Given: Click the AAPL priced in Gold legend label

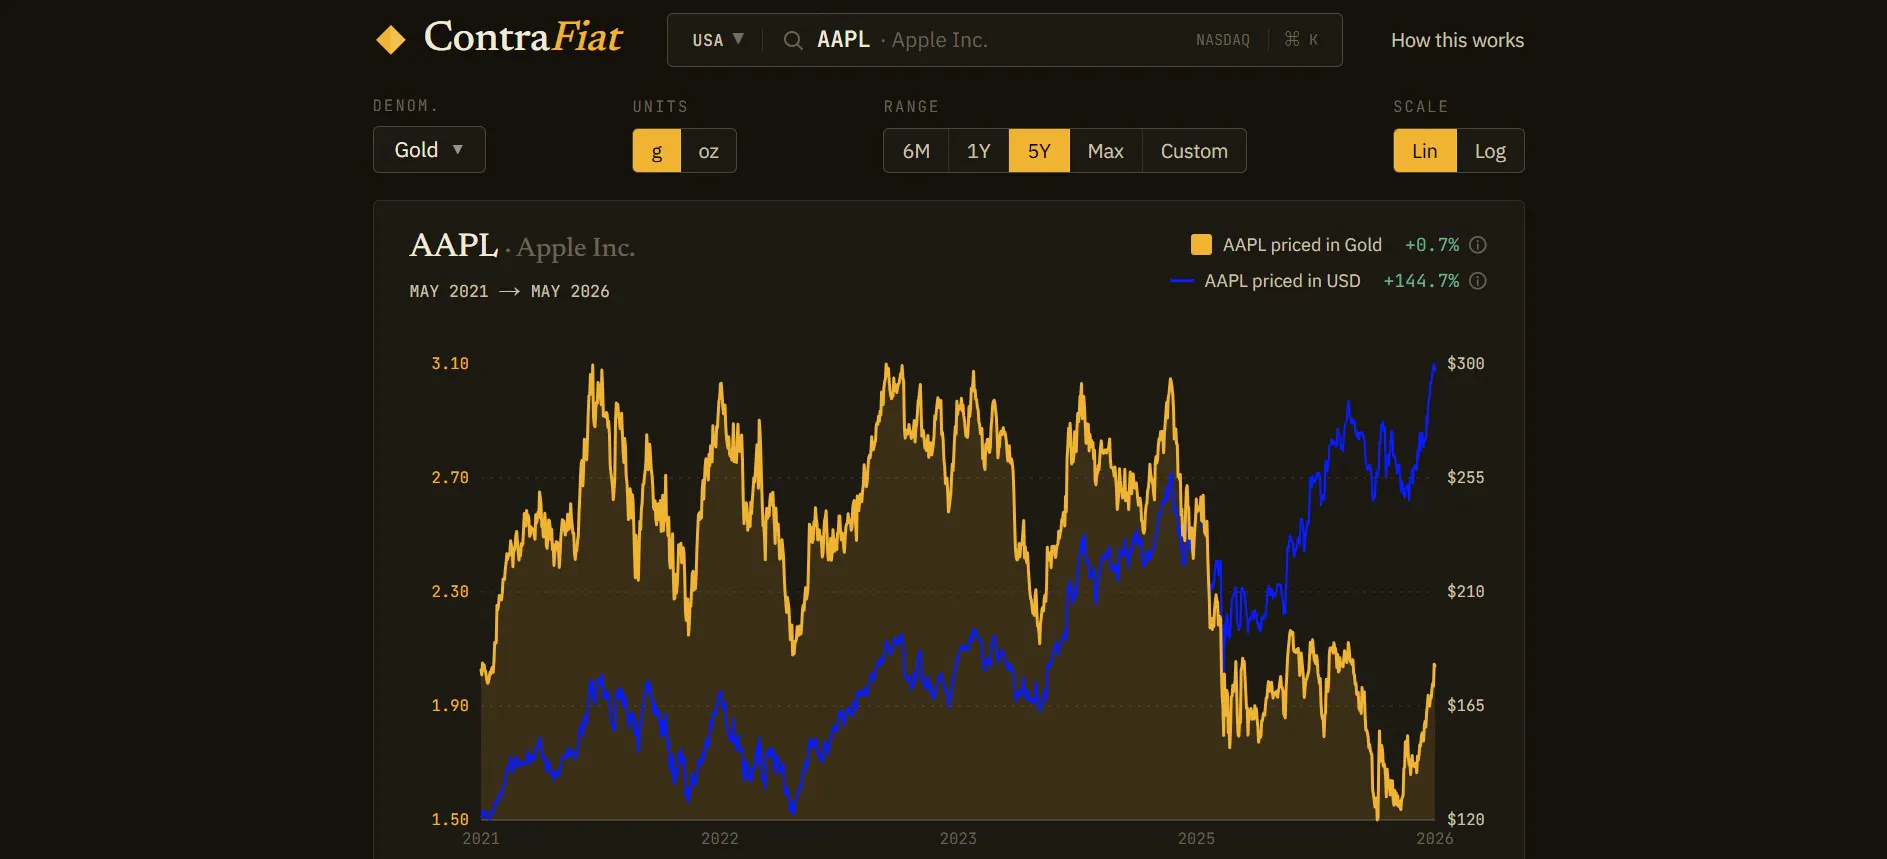Looking at the screenshot, I should click(1302, 245).
